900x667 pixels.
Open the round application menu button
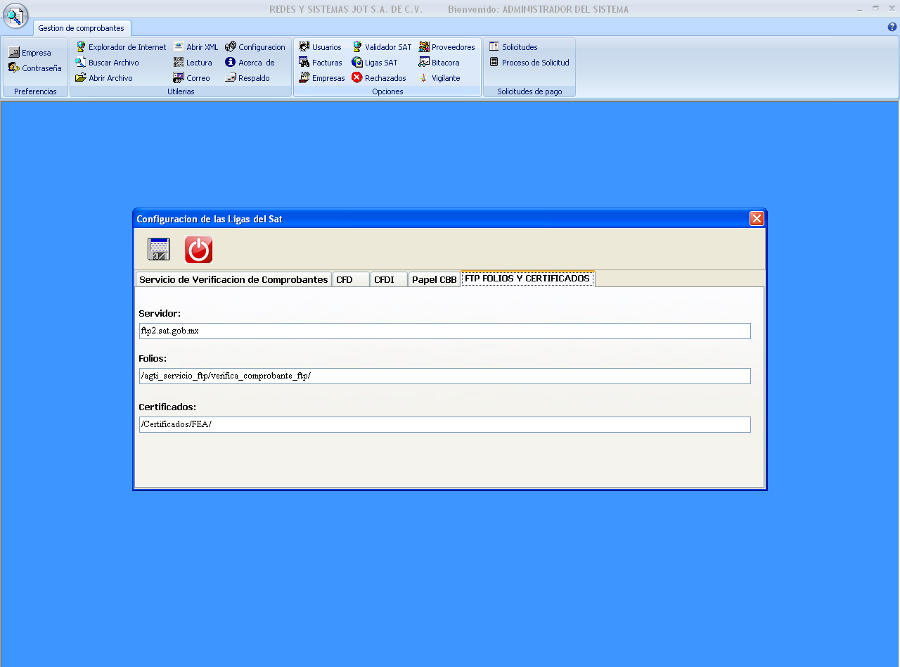point(15,16)
